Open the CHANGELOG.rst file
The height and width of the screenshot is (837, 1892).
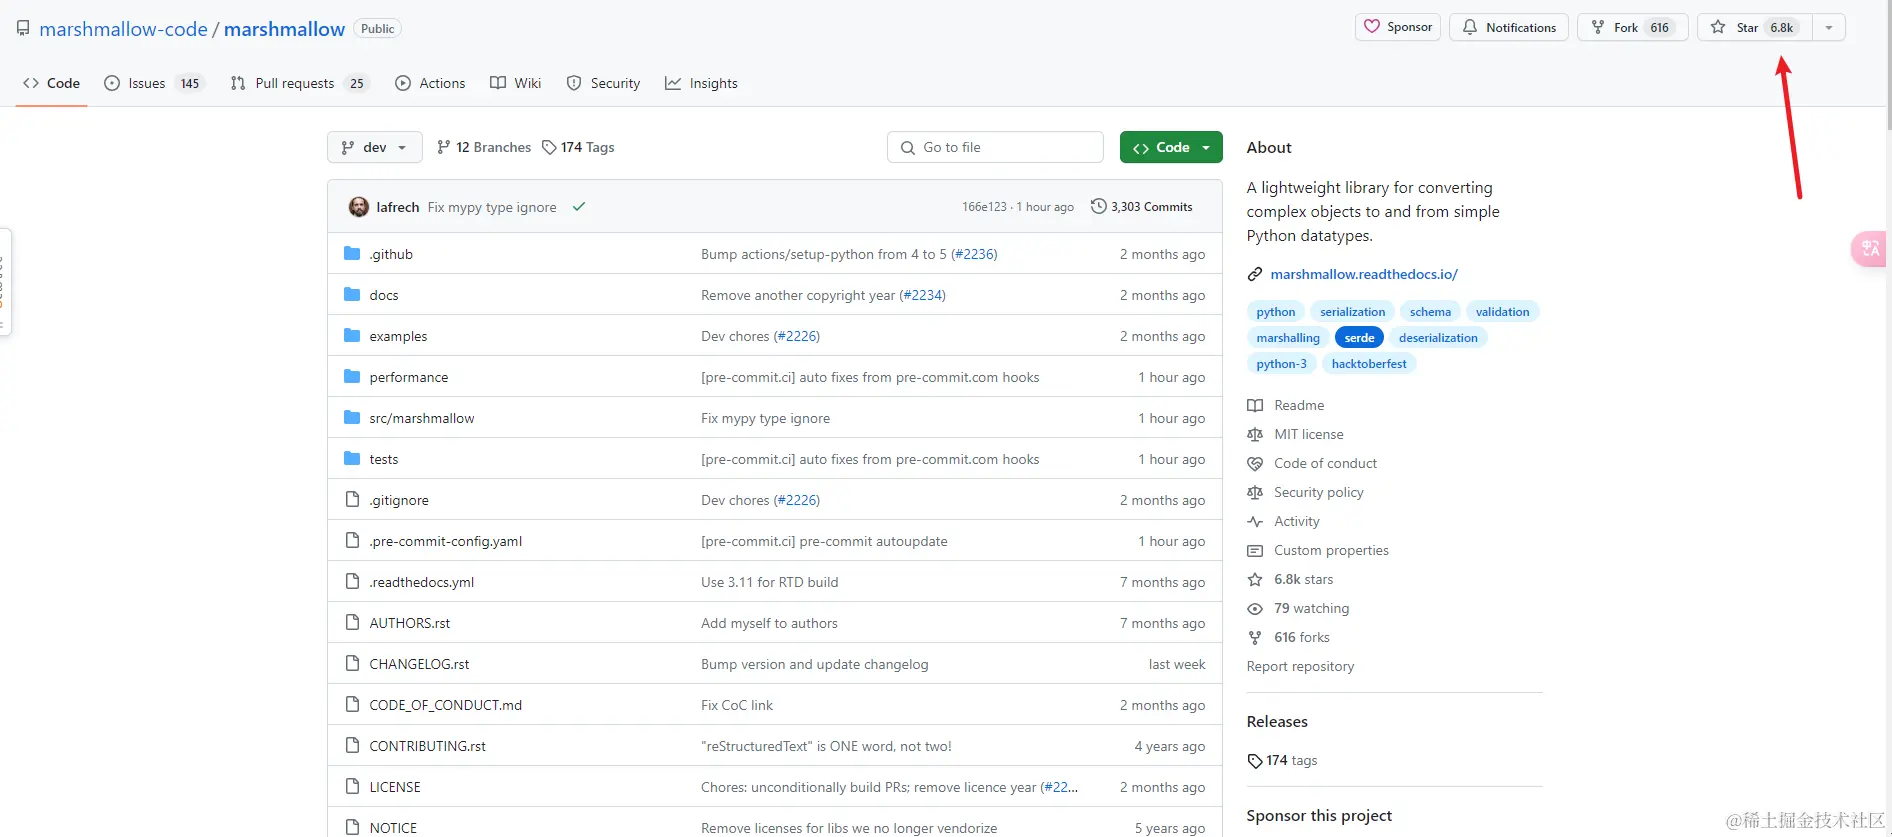click(419, 664)
